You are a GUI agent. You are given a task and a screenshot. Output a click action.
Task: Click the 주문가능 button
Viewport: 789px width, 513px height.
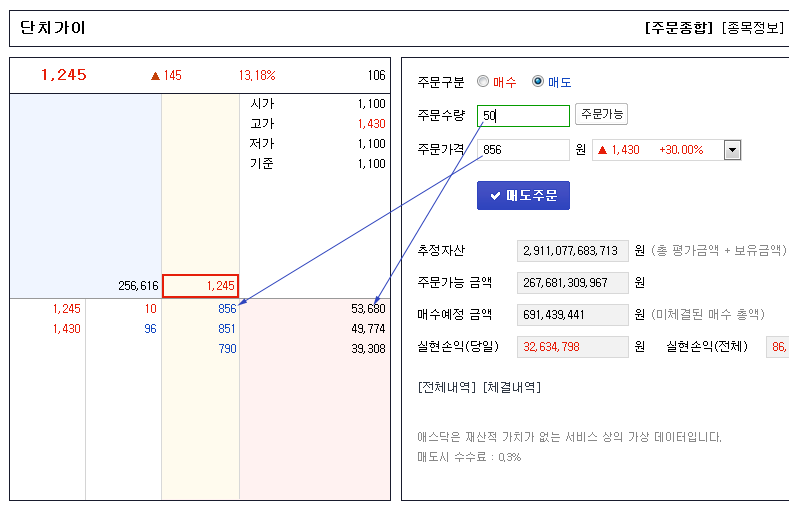tap(601, 114)
